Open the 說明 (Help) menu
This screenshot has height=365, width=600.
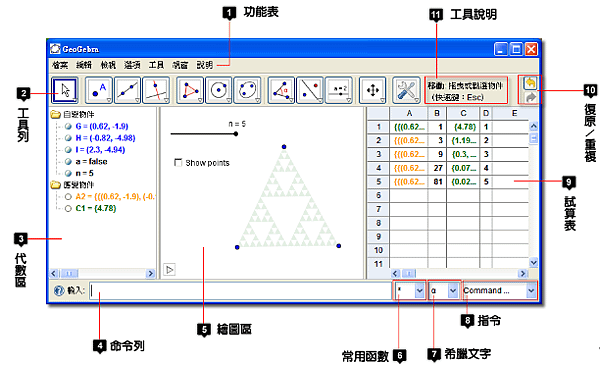(205, 65)
